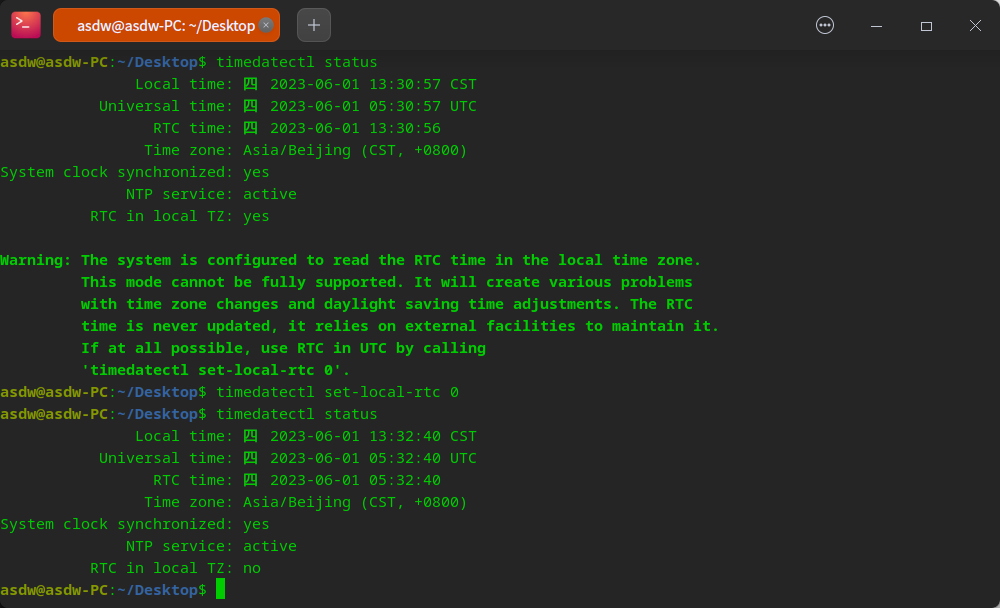Click the green cursor block at the prompt
1000x608 pixels.
tap(220, 590)
